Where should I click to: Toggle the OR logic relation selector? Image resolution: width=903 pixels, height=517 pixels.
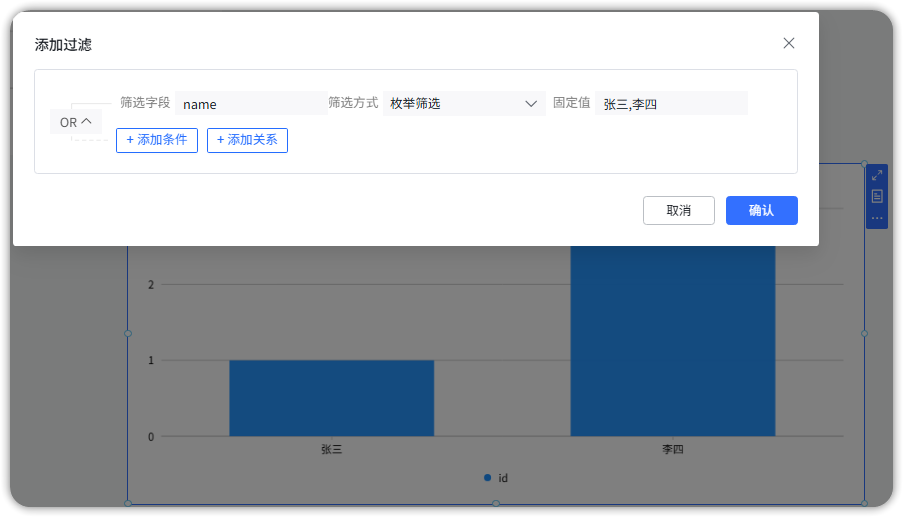pyautogui.click(x=76, y=122)
